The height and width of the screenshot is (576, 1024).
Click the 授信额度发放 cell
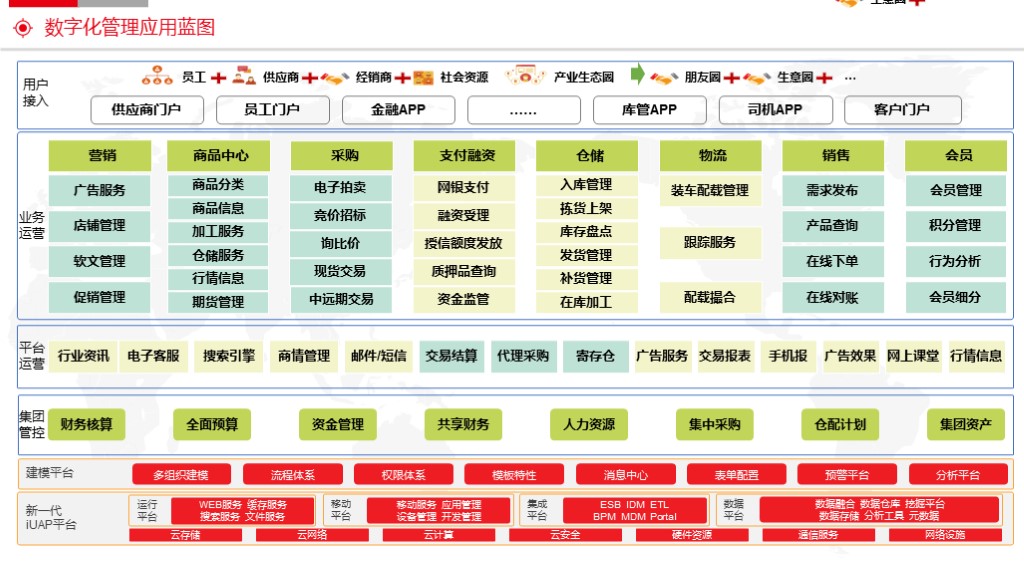(x=464, y=244)
